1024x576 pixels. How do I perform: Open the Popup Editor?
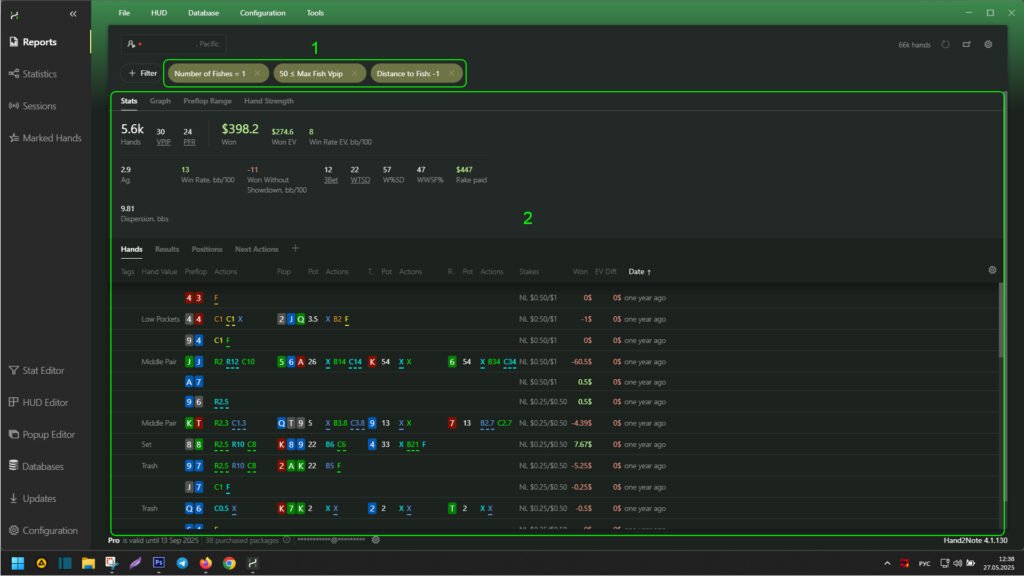[48, 435]
